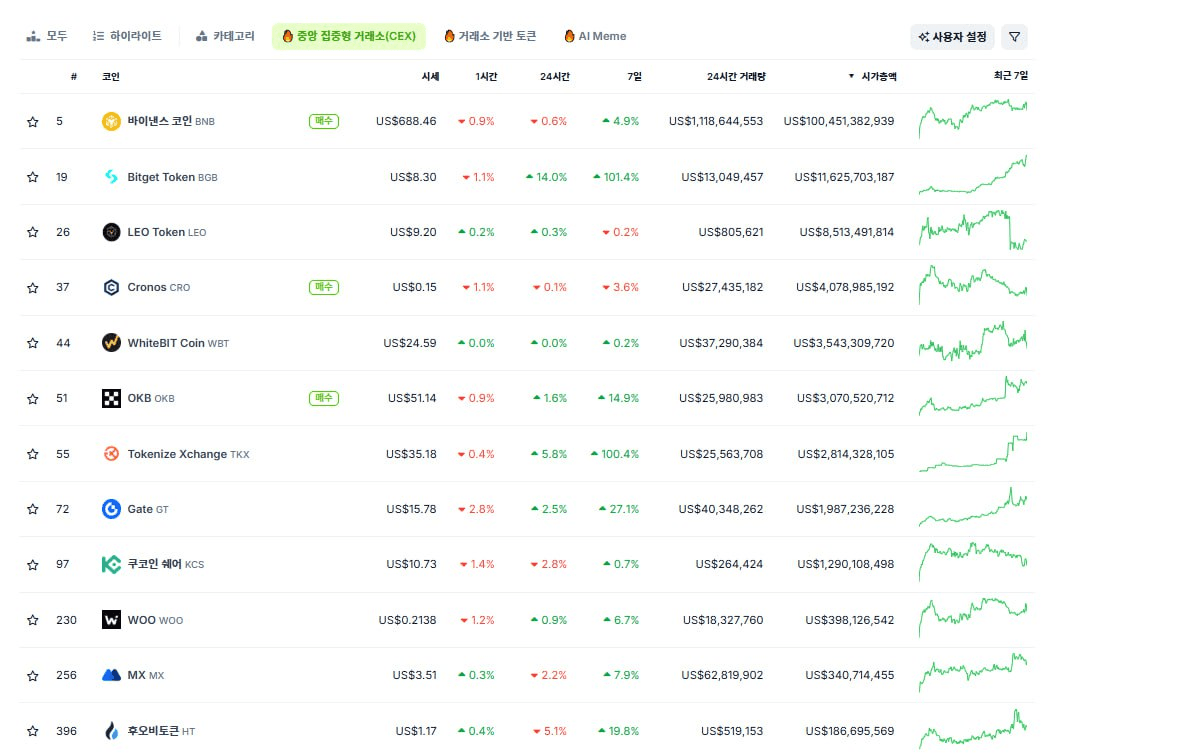Sort by 24시간 change column header
Image resolution: width=1182 pixels, height=756 pixels.
pos(555,76)
